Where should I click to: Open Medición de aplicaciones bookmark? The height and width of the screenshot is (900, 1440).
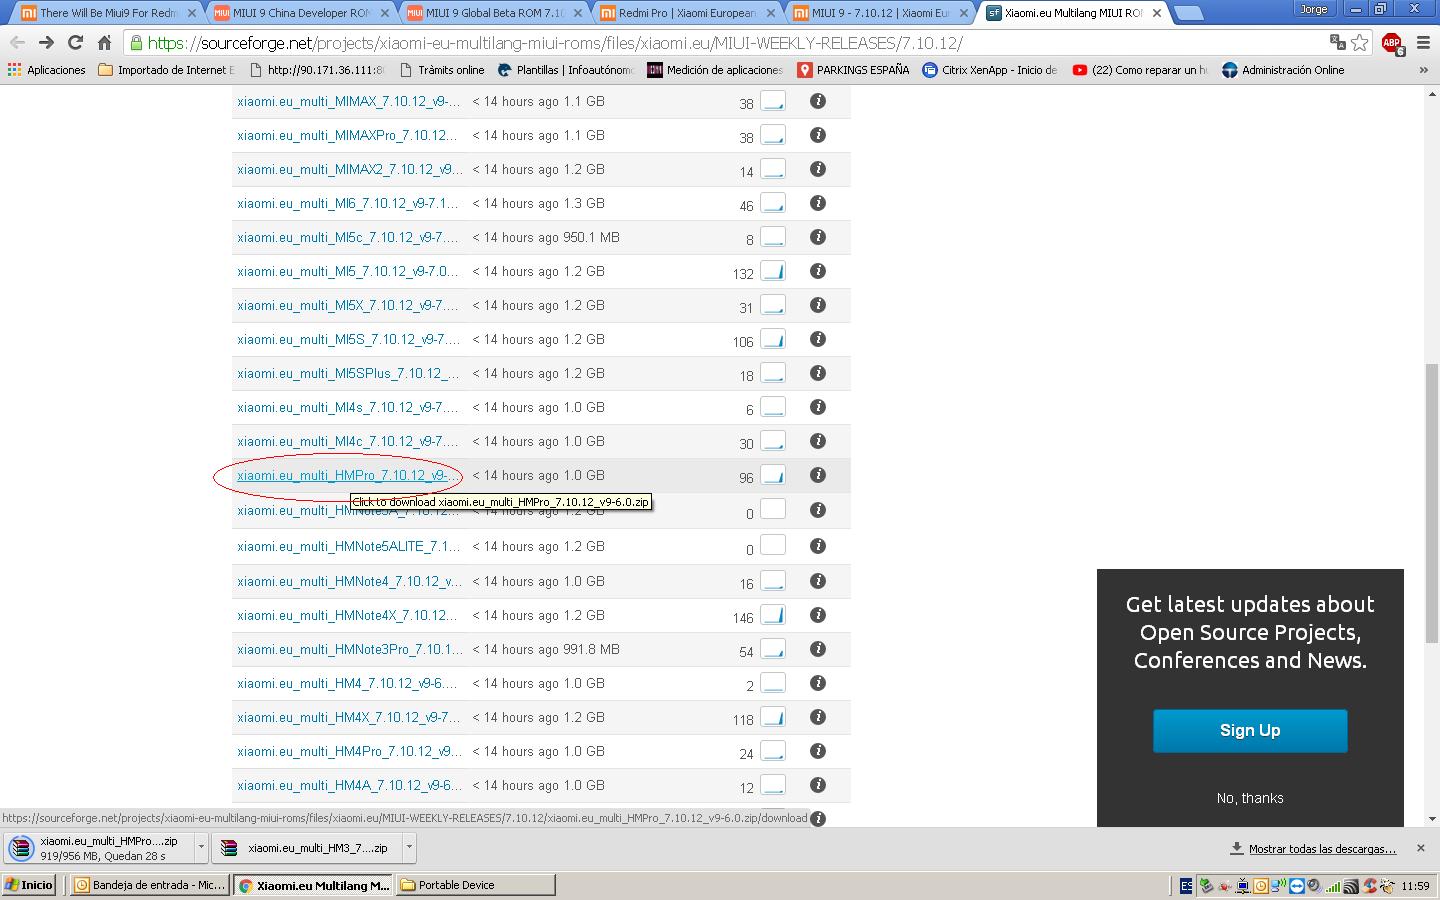(x=715, y=70)
